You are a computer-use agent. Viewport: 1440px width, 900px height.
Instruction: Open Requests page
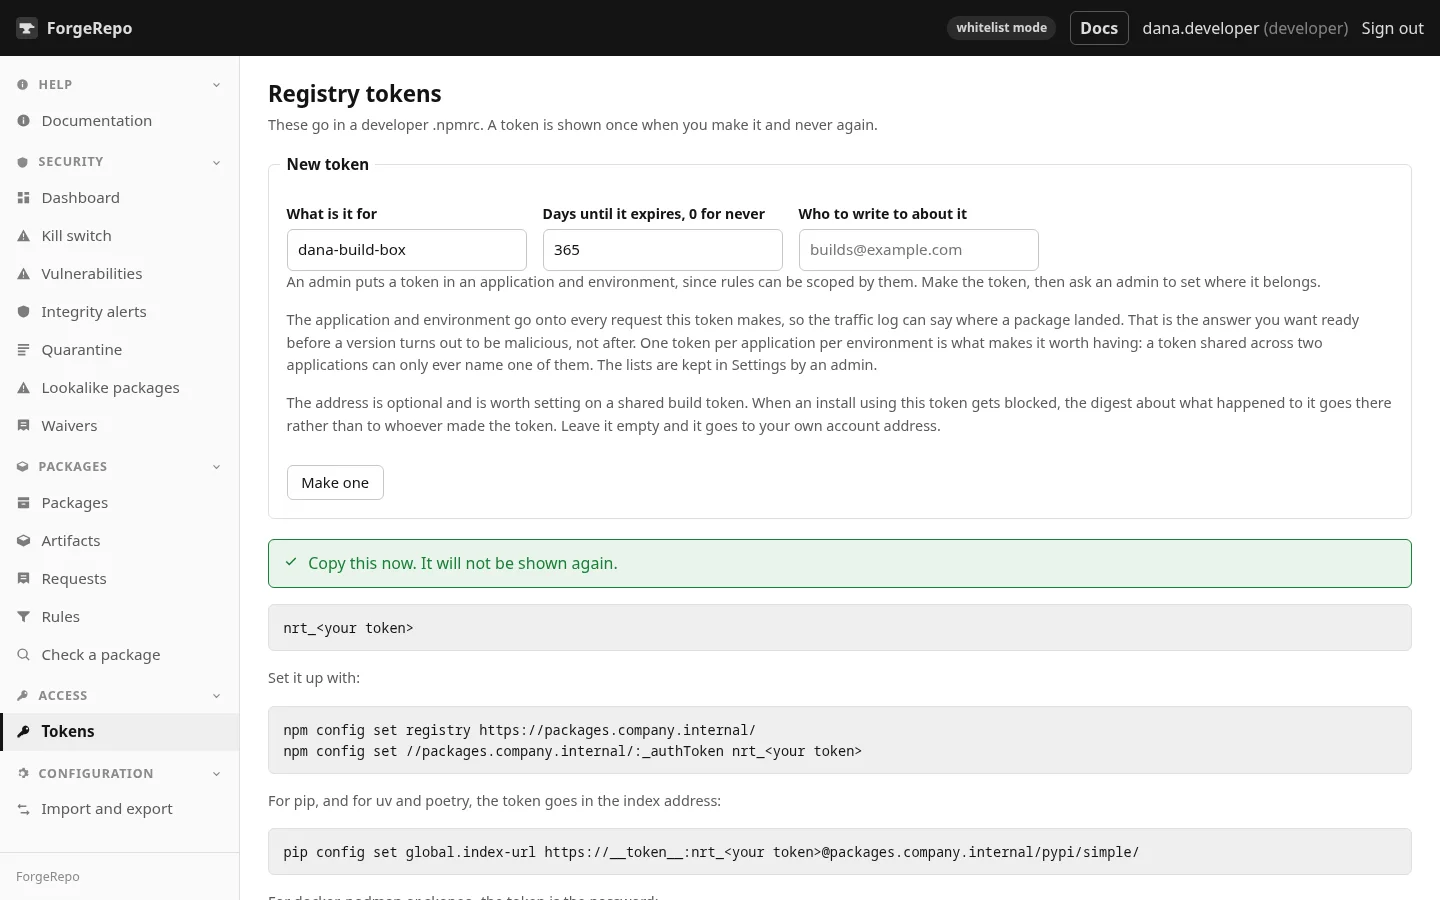[120, 579]
